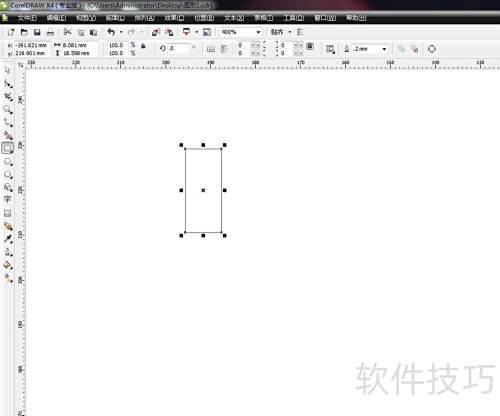Activate the Zoom tool in toolbox
Image resolution: width=500 pixels, height=416 pixels.
8,110
